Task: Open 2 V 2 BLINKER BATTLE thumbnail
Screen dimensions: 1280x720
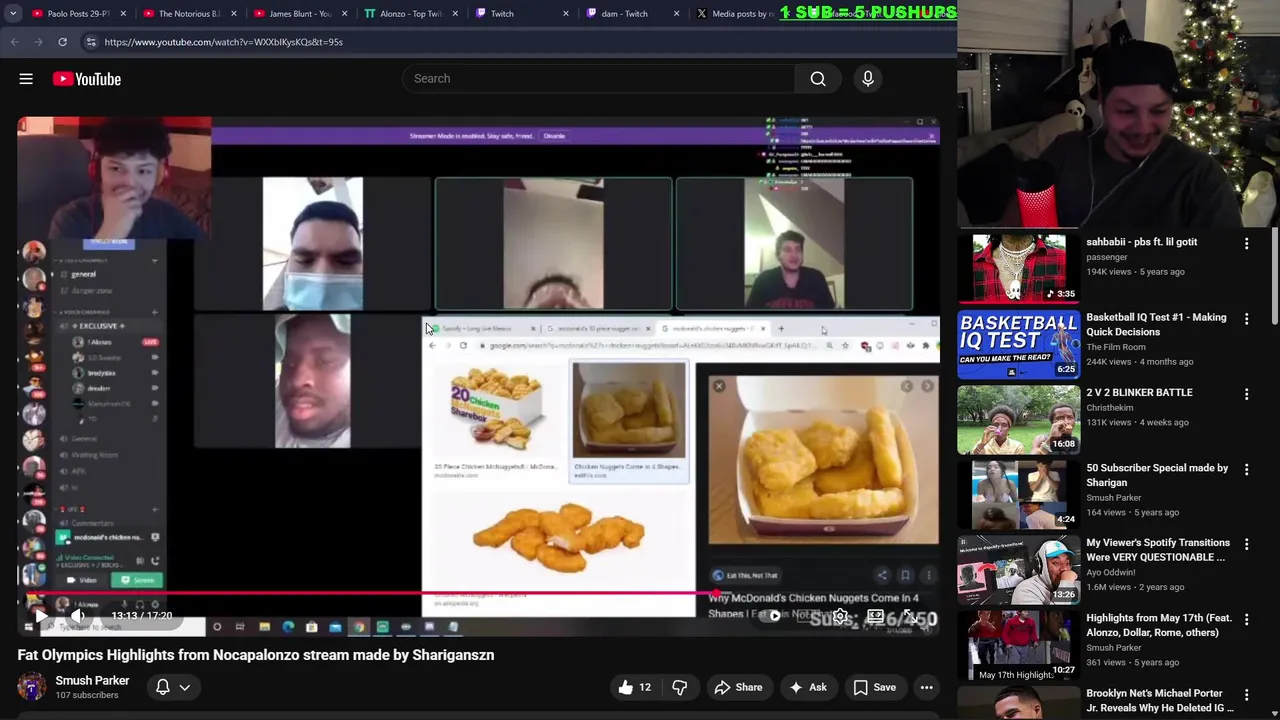Action: (x=1019, y=419)
